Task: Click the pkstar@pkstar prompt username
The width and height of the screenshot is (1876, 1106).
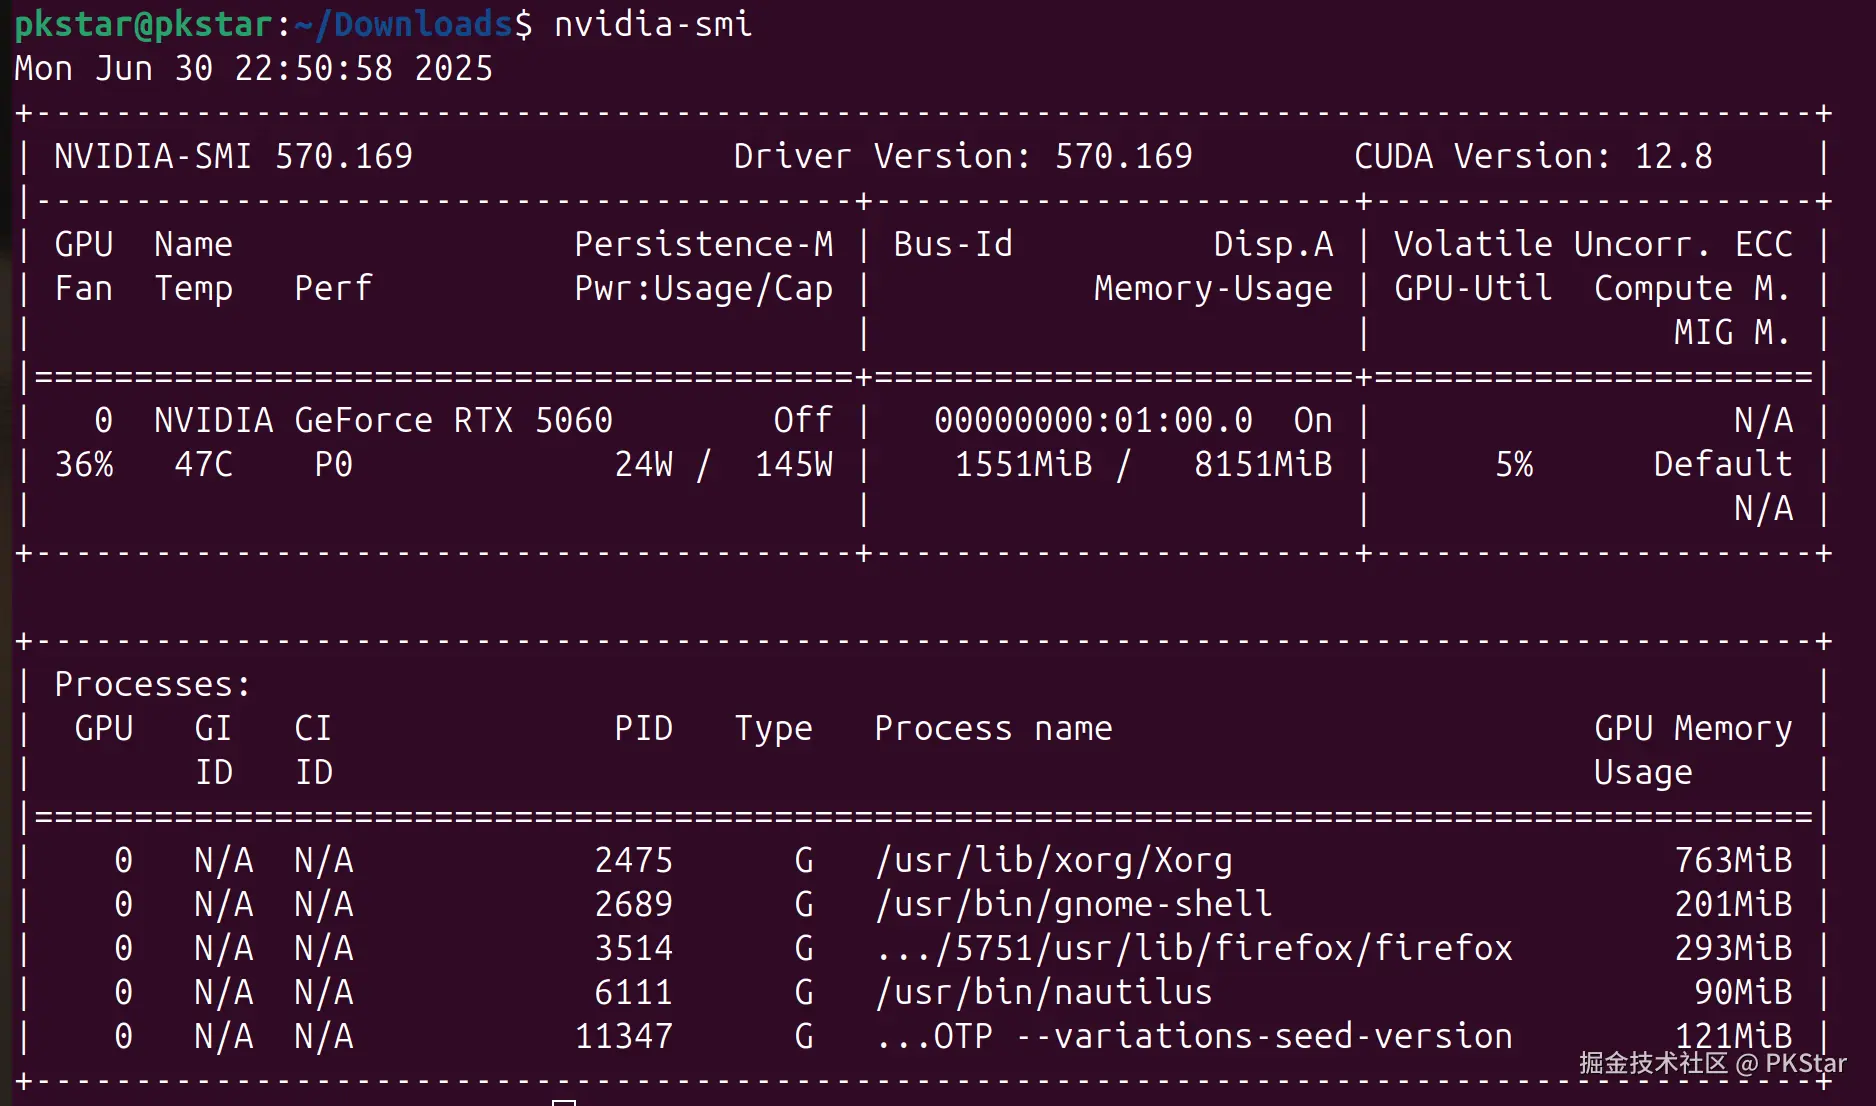Action: pyautogui.click(x=143, y=24)
